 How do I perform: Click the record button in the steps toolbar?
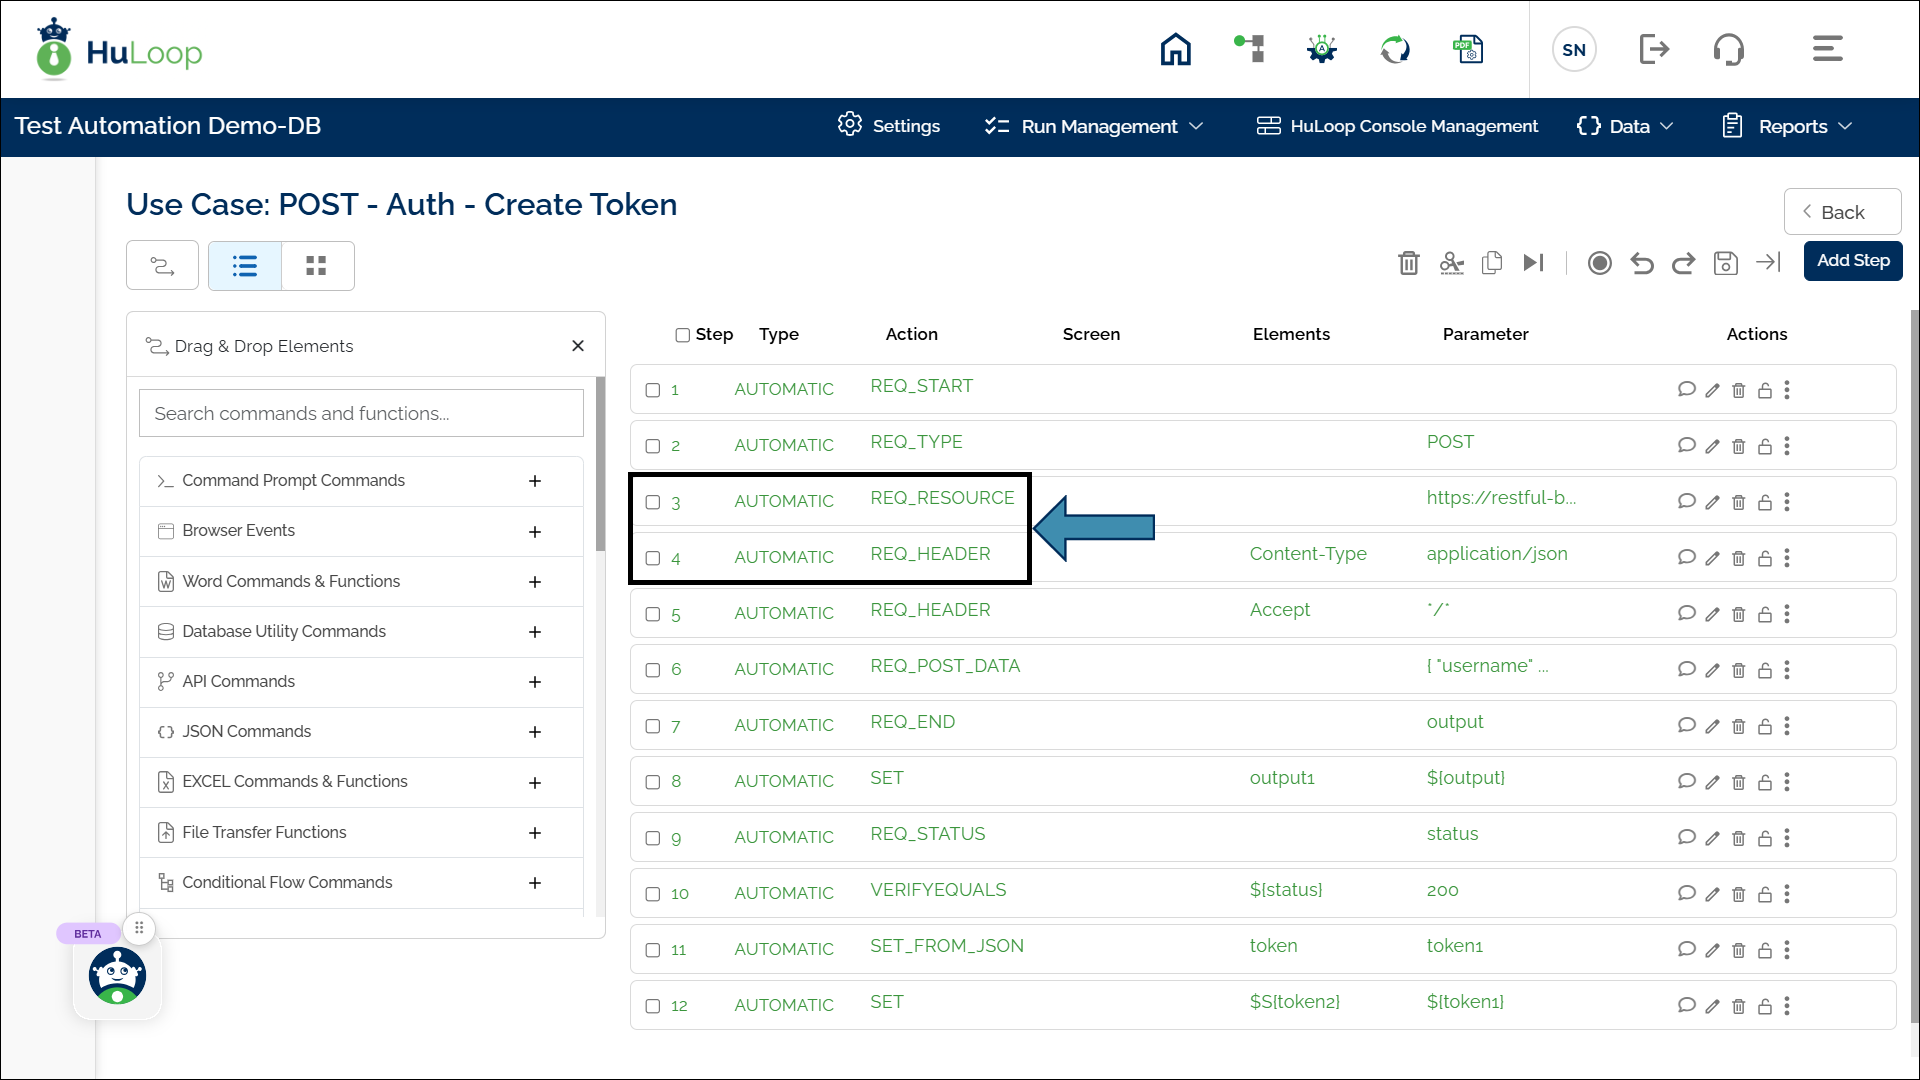[x=1599, y=263]
